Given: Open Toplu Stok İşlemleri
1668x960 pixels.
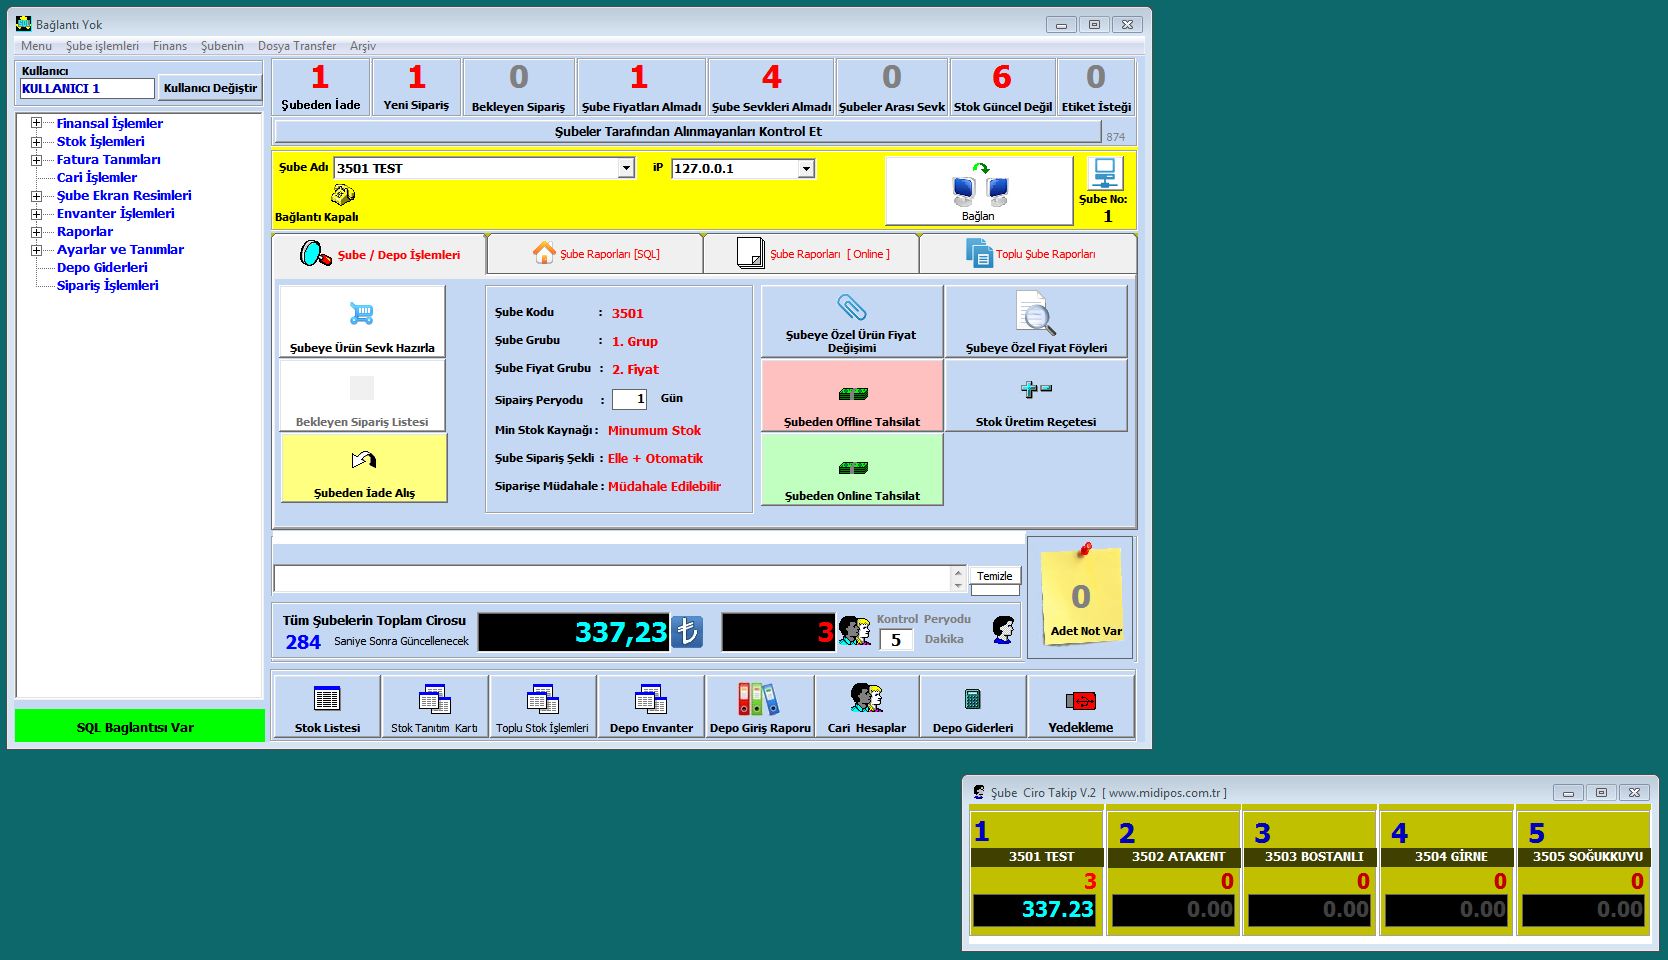Looking at the screenshot, I should [542, 707].
